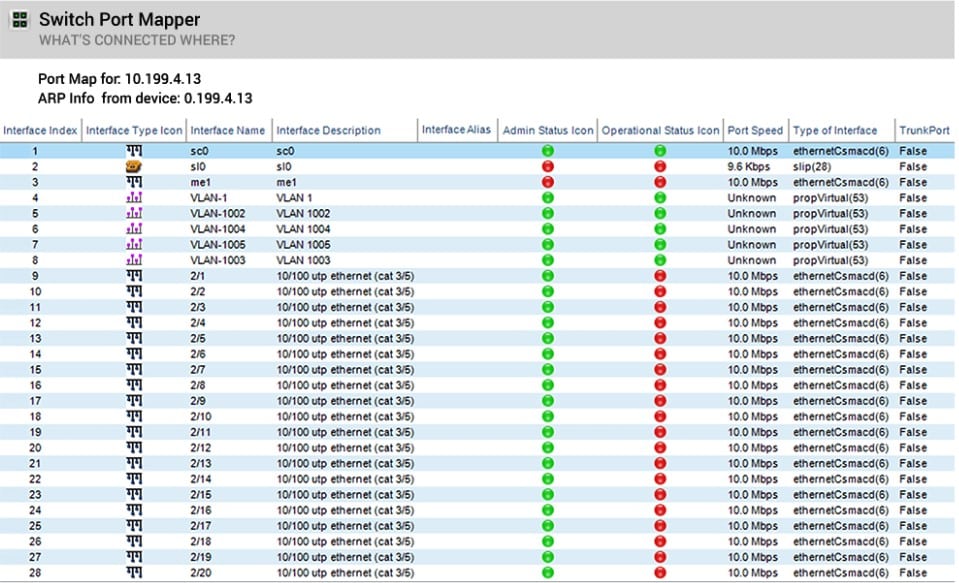The height and width of the screenshot is (583, 959).
Task: Click the VLAN icon in VLAN-1 row
Action: pyautogui.click(x=134, y=198)
